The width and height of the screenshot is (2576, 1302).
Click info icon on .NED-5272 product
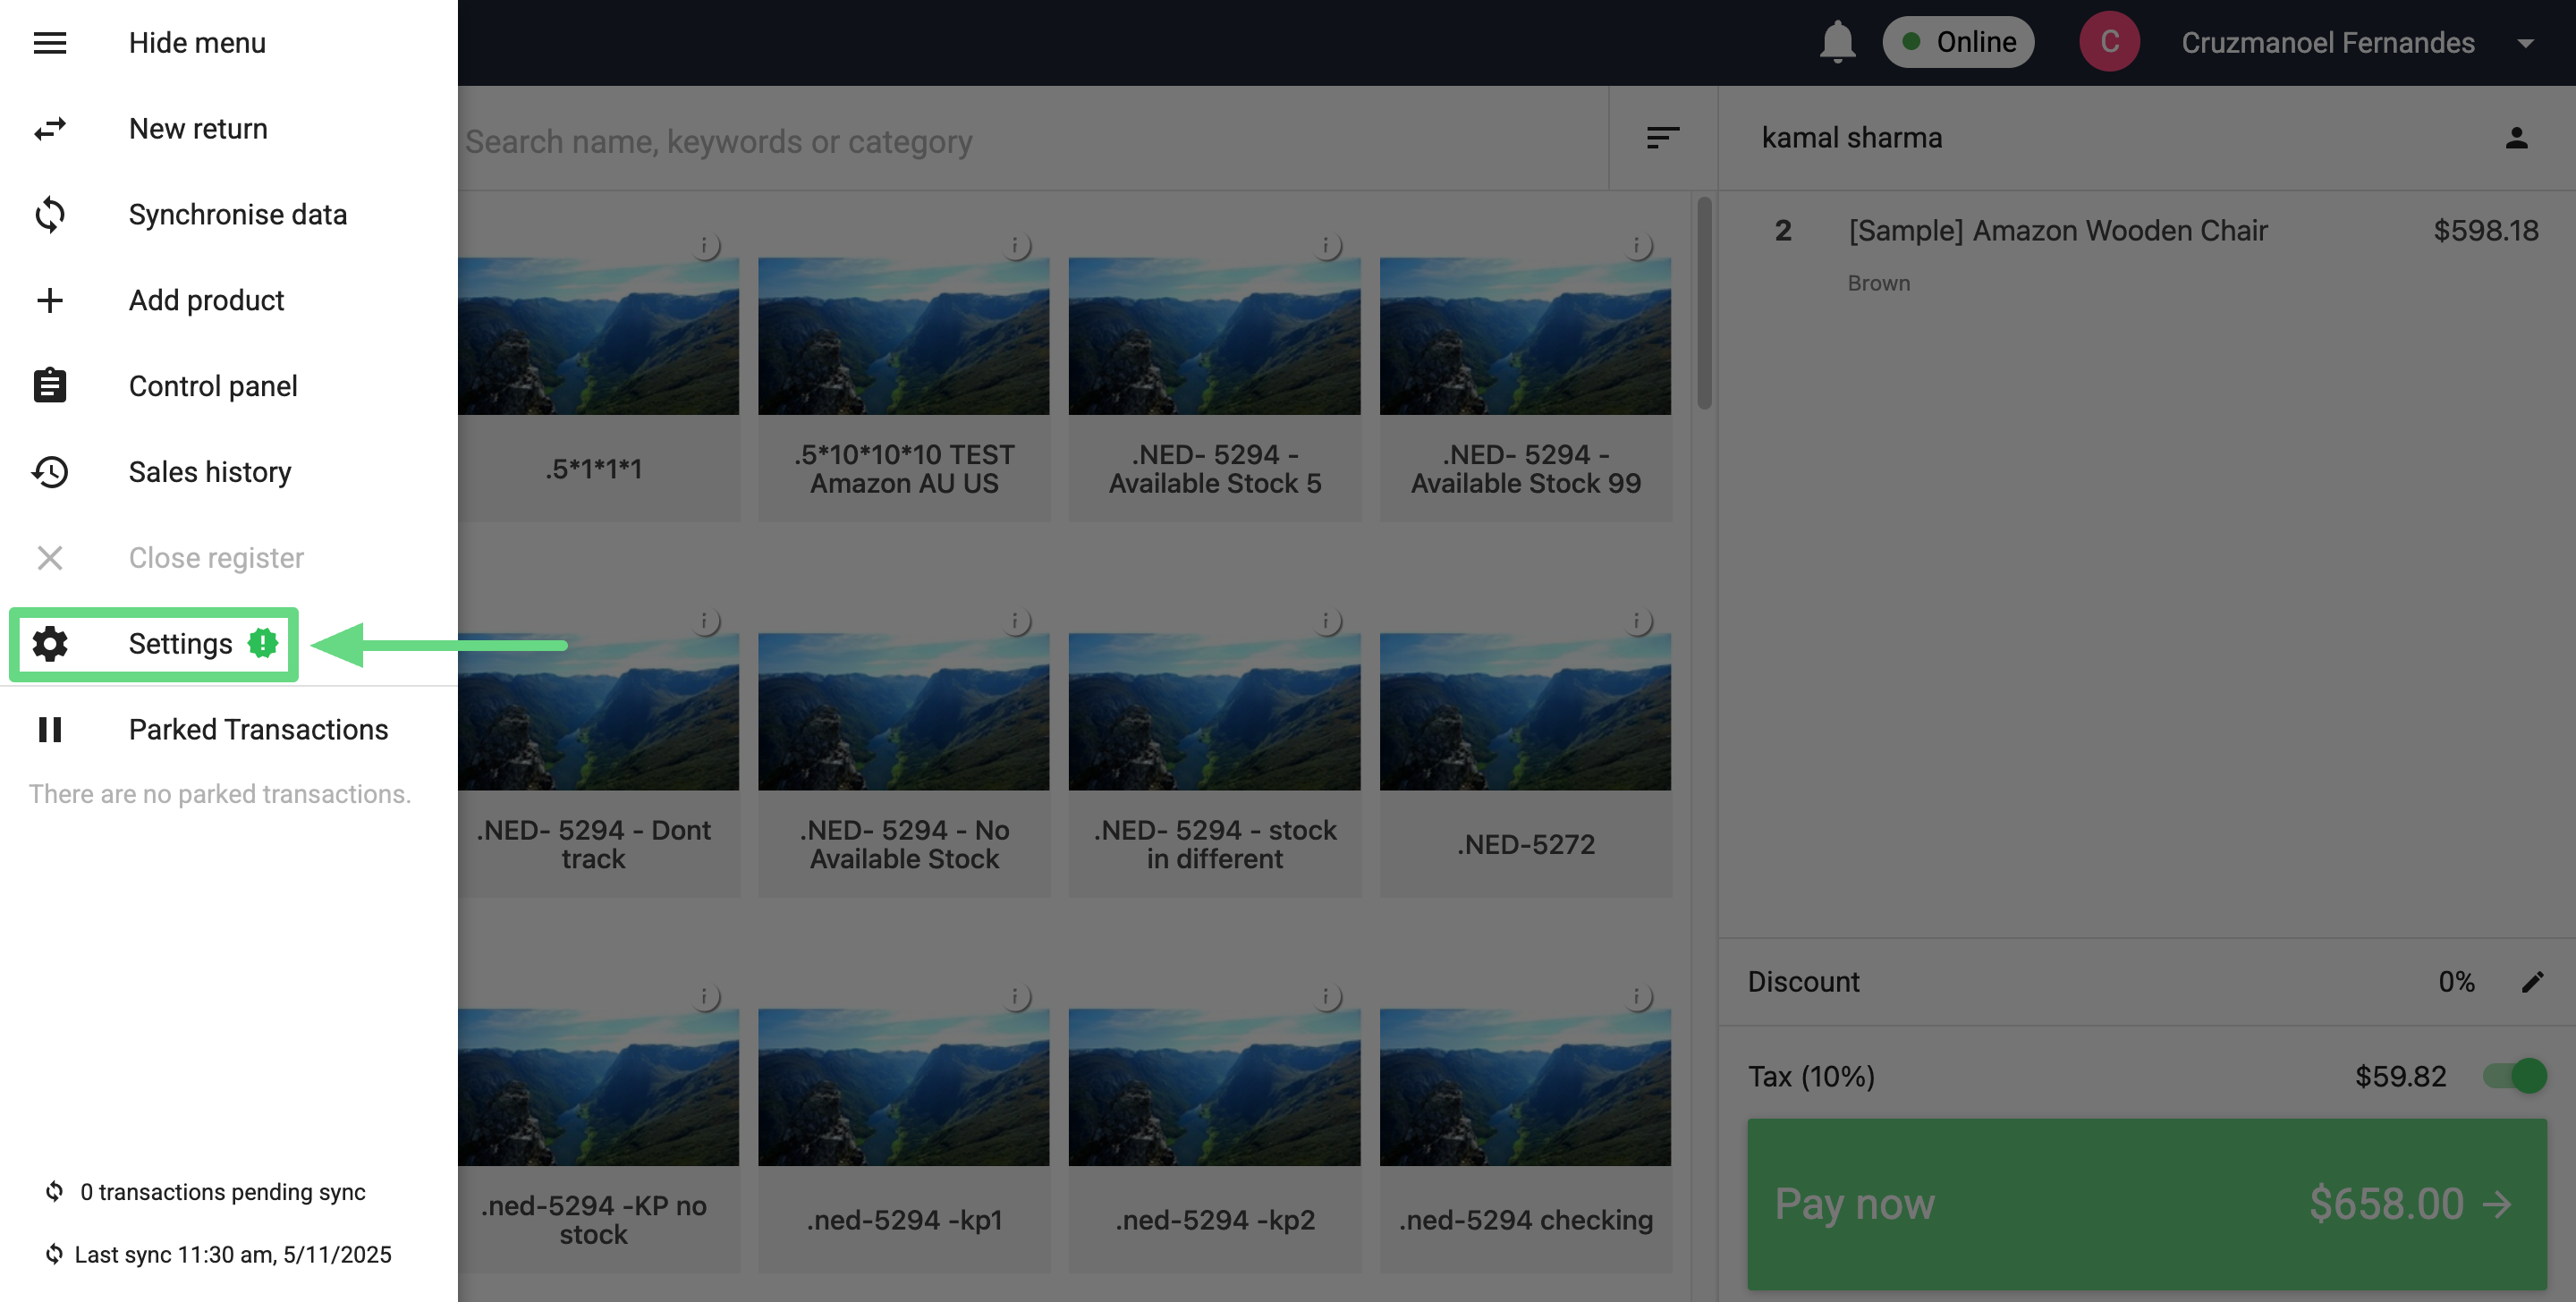coord(1637,621)
